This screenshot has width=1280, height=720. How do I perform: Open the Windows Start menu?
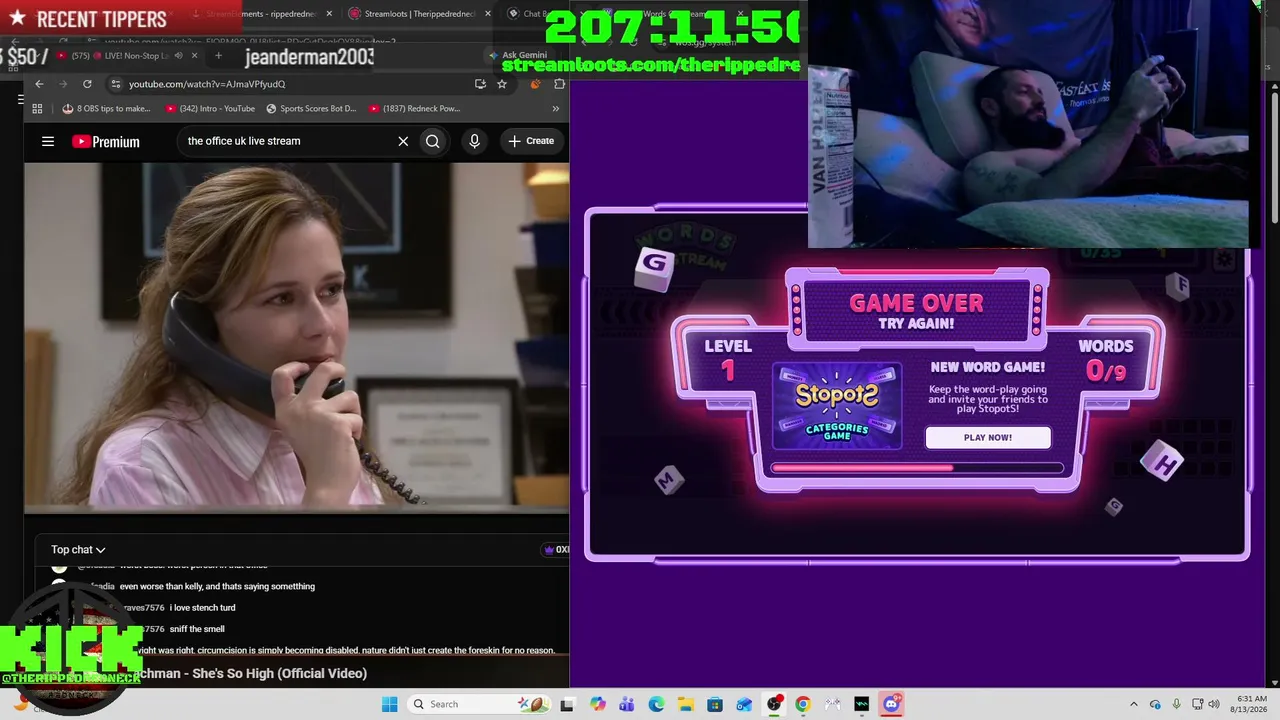[x=389, y=704]
